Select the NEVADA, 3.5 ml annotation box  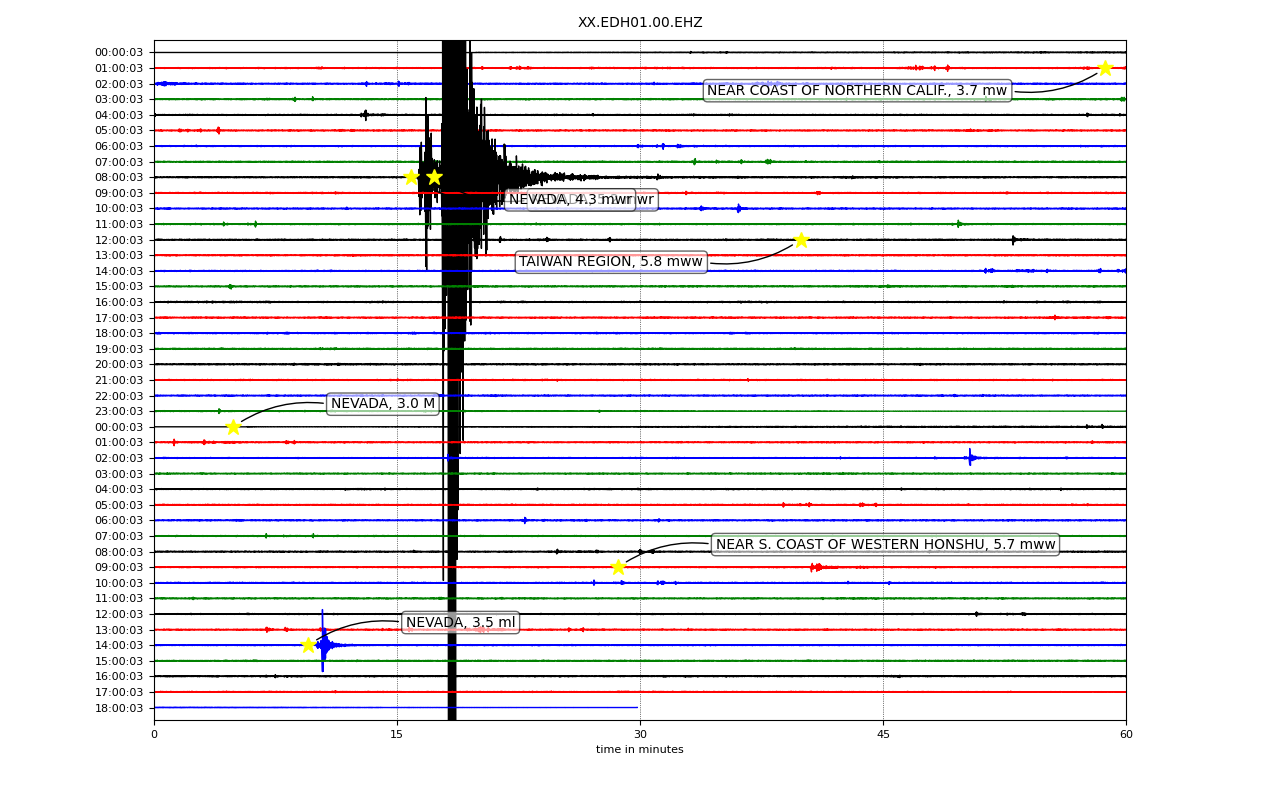click(461, 622)
